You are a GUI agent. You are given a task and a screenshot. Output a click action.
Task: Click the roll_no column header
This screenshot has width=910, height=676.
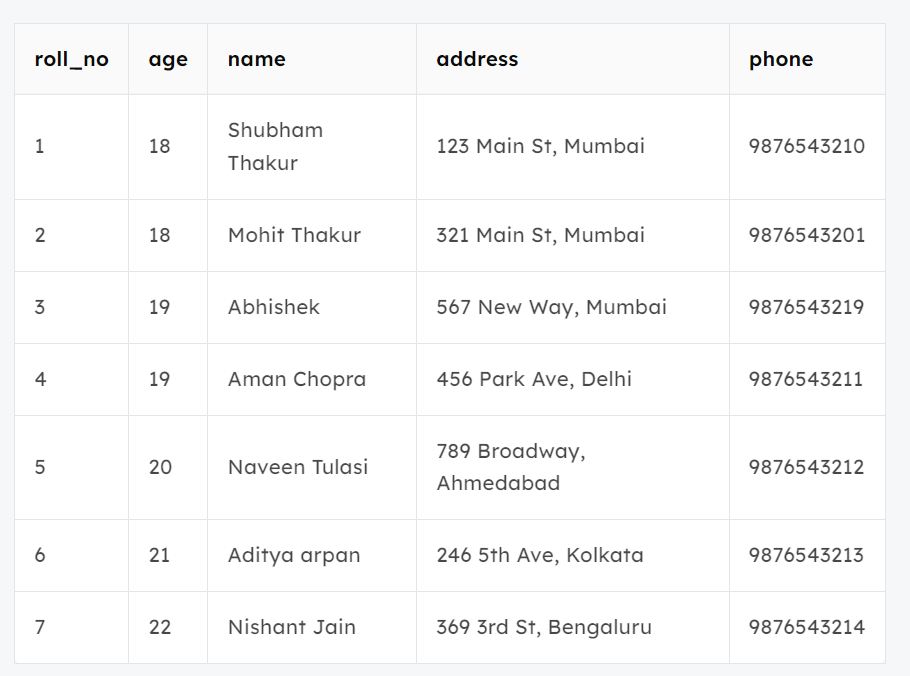point(71,59)
